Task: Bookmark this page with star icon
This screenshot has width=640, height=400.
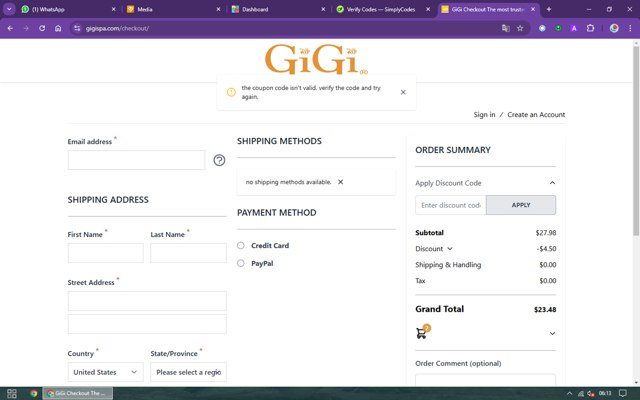Action: click(520, 28)
